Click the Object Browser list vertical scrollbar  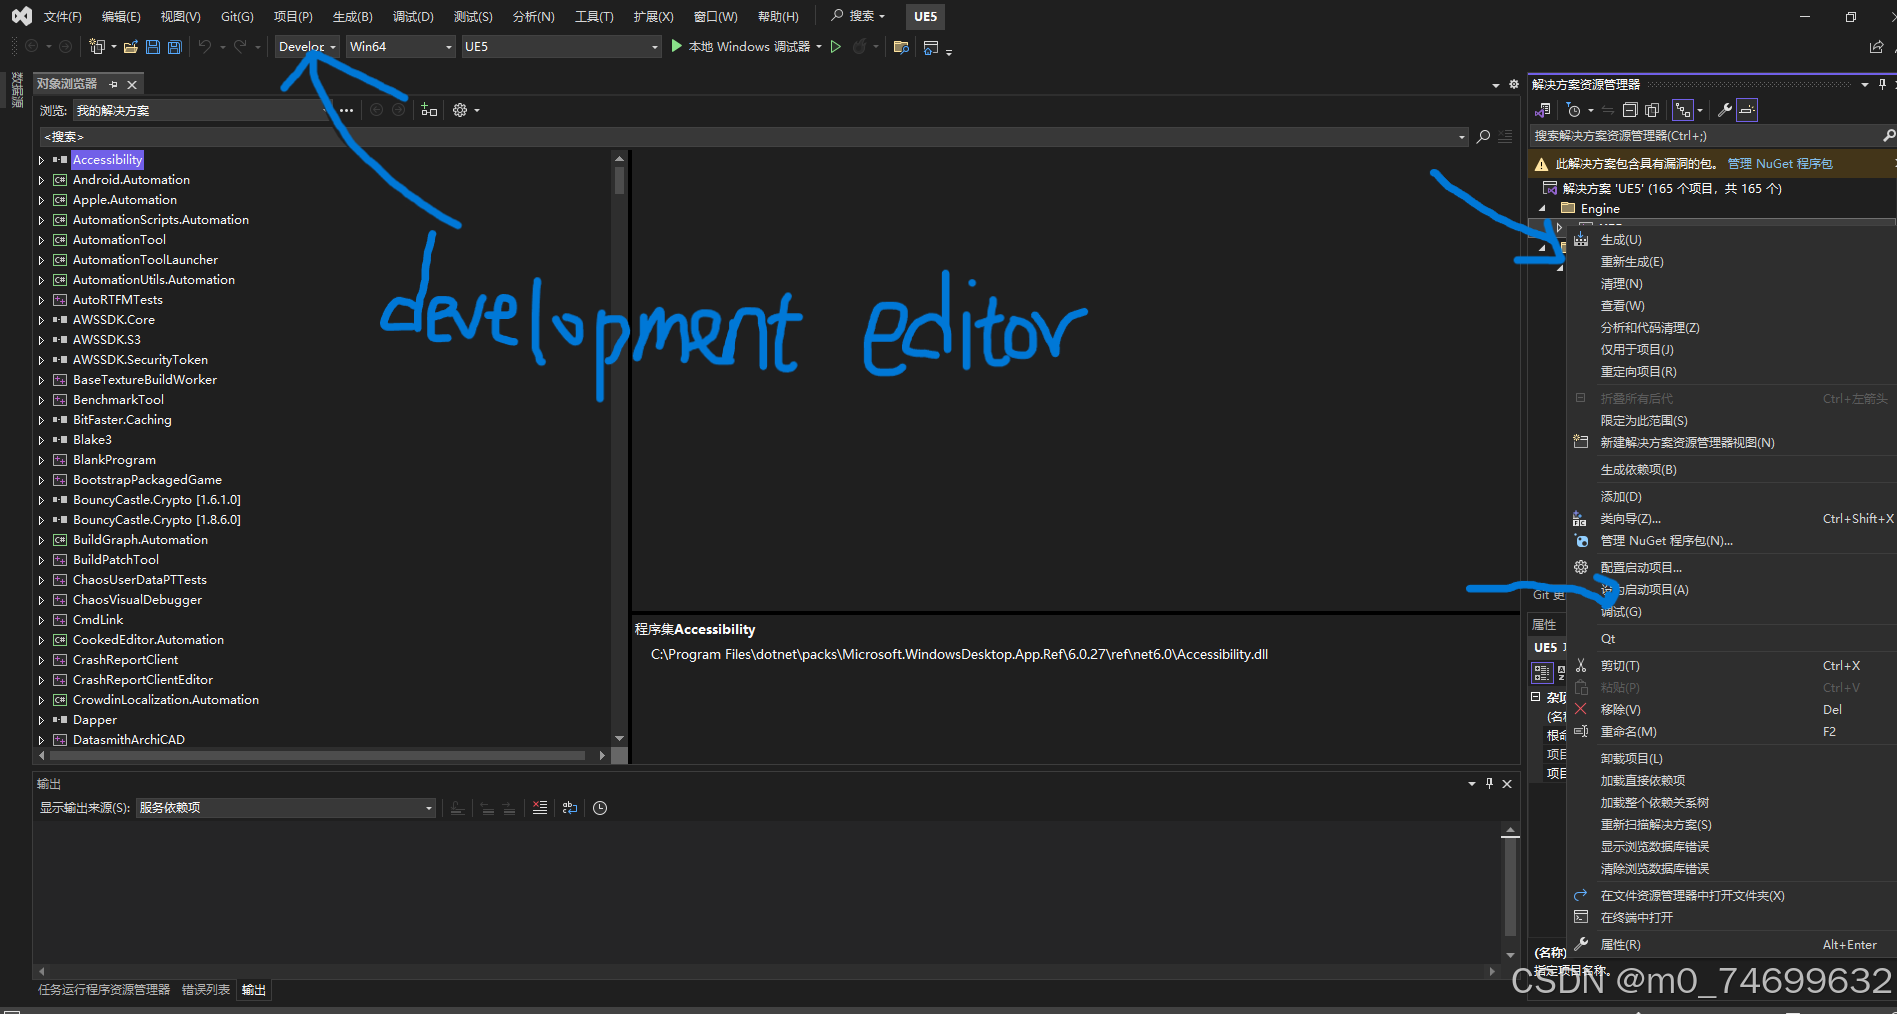(x=619, y=447)
